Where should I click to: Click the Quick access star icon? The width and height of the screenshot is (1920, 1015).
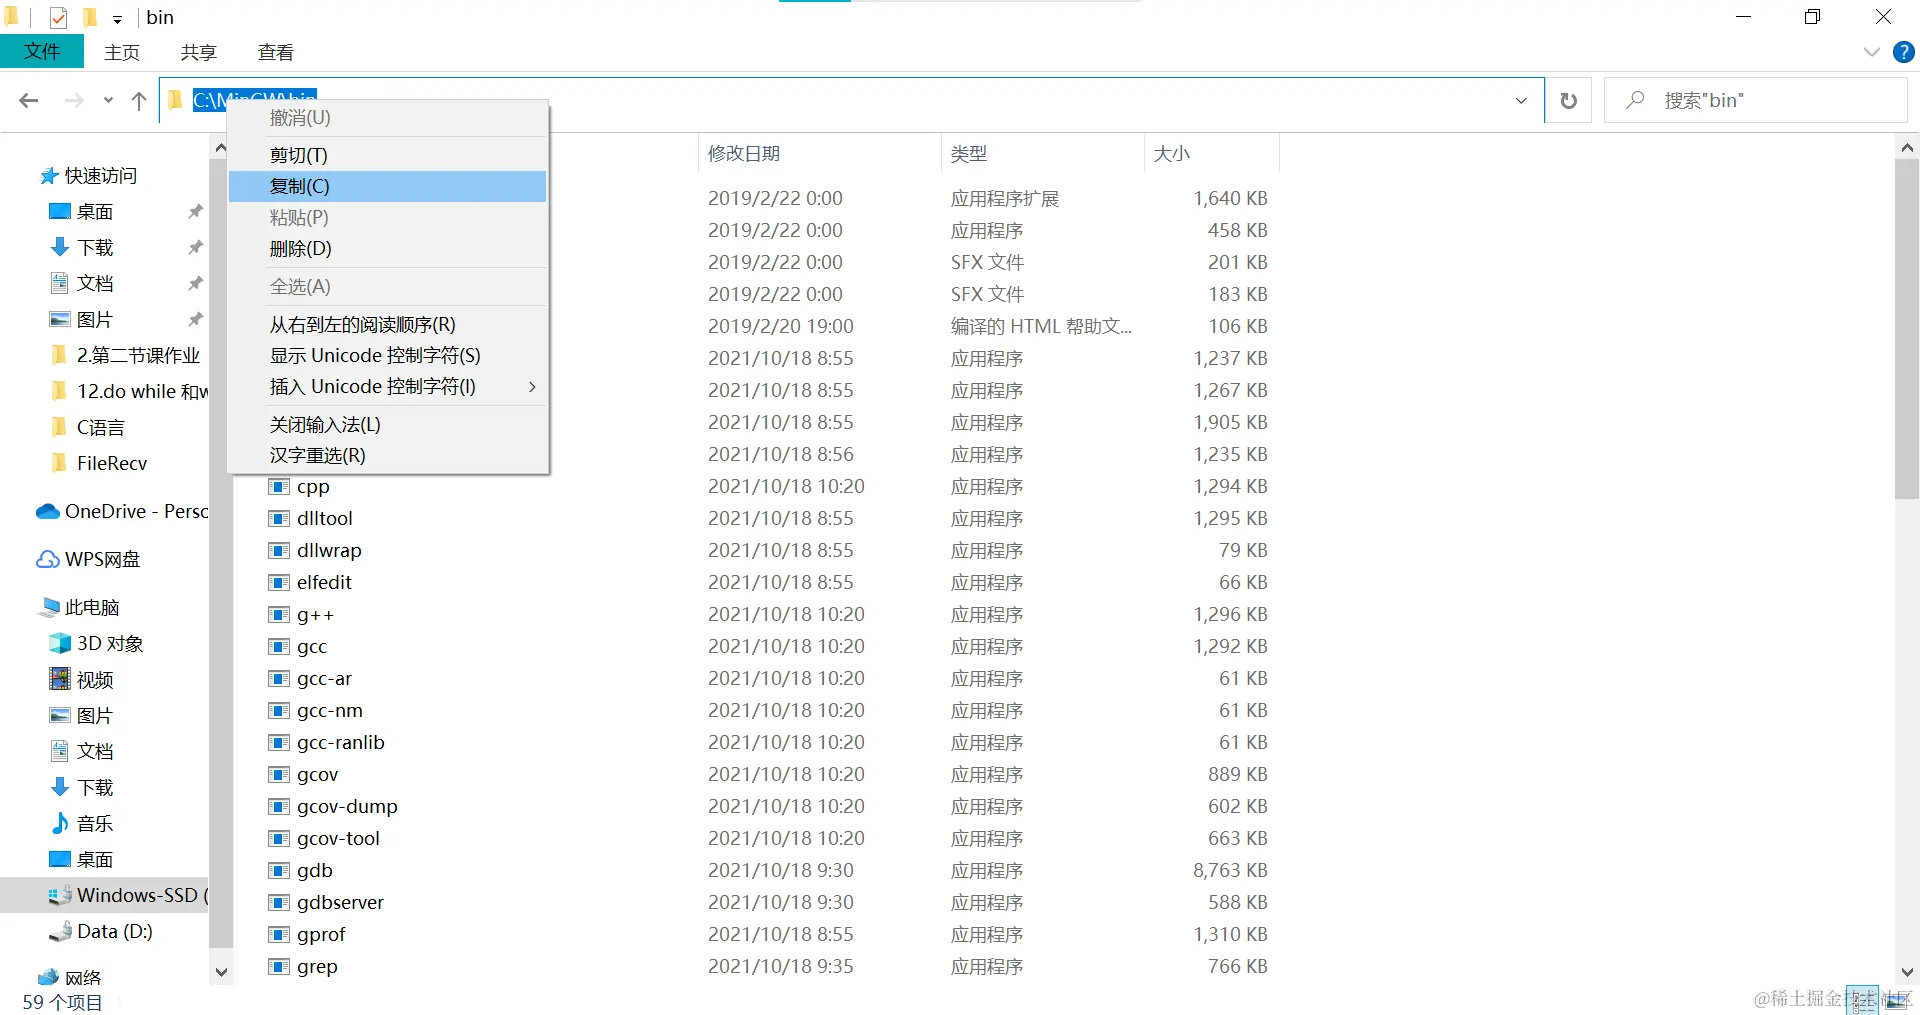click(48, 176)
